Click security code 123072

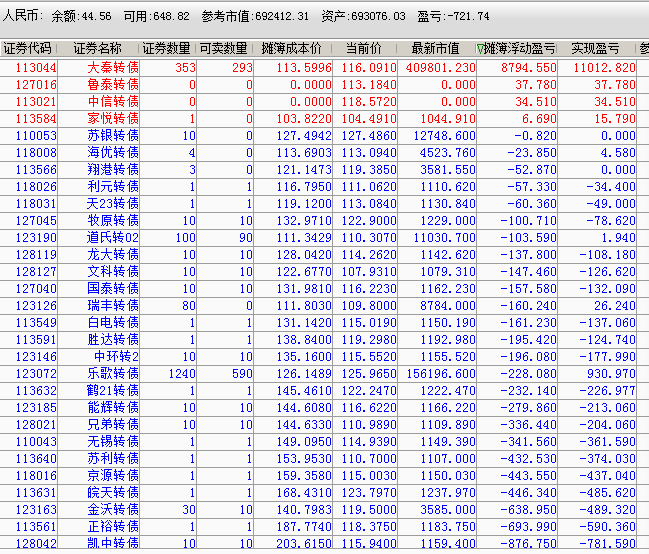click(36, 373)
